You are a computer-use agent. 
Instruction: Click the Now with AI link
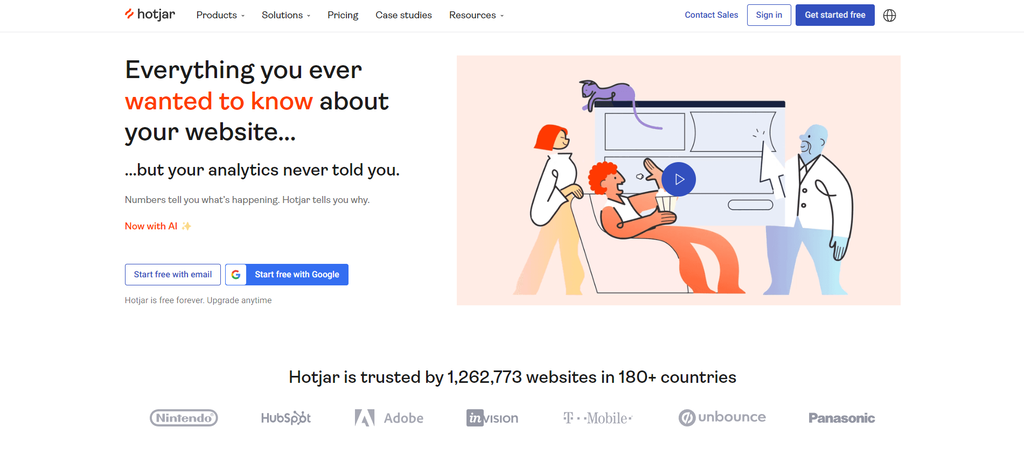coord(158,226)
